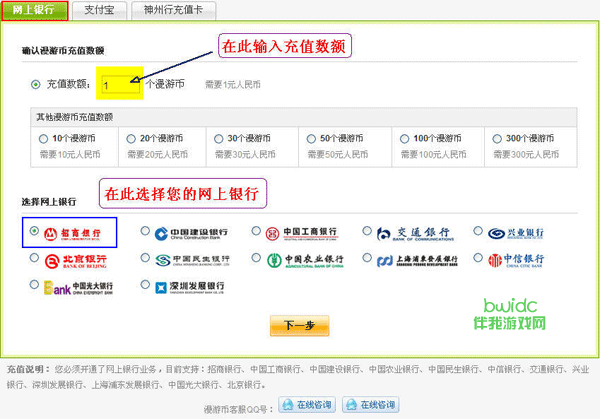
Task: Click the 需要10元人民币 text
Action: [x=70, y=155]
